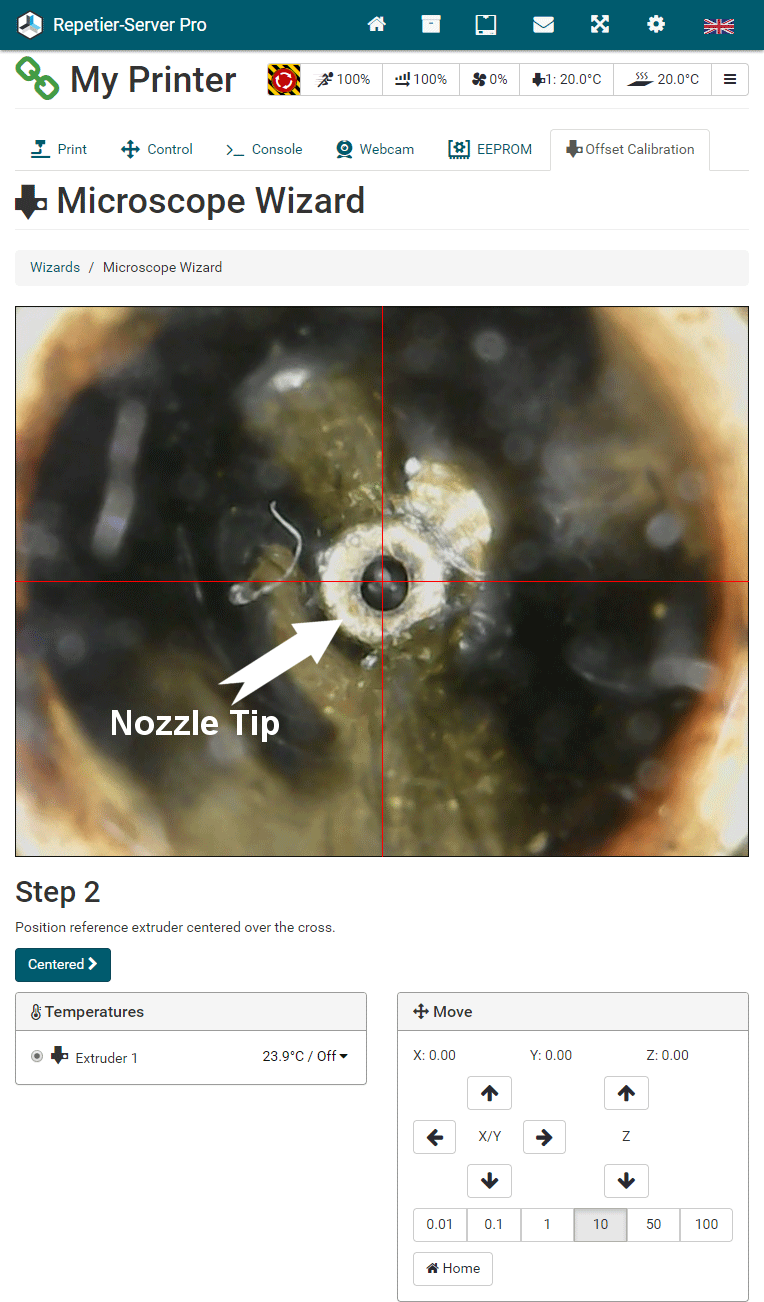Adjust the fan 0% speed control
764x1302 pixels.
pos(490,79)
